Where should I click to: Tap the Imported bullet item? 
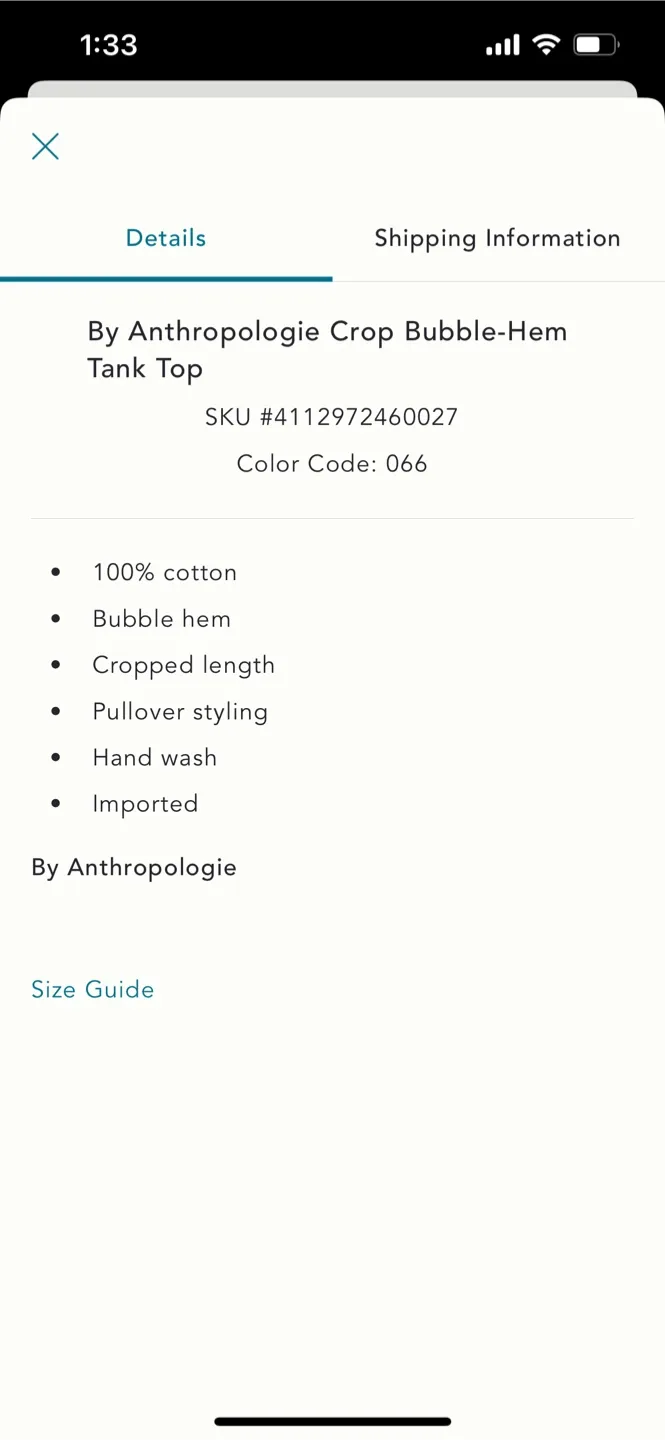(x=145, y=803)
